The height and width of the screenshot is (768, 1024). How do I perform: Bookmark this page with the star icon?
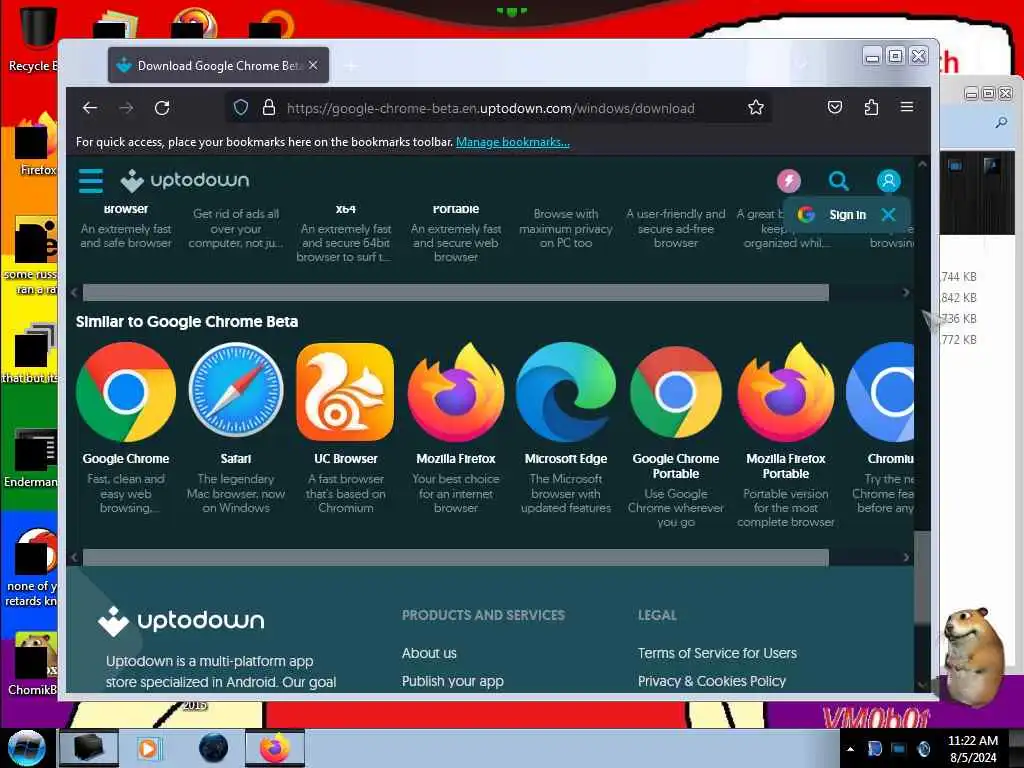(756, 107)
